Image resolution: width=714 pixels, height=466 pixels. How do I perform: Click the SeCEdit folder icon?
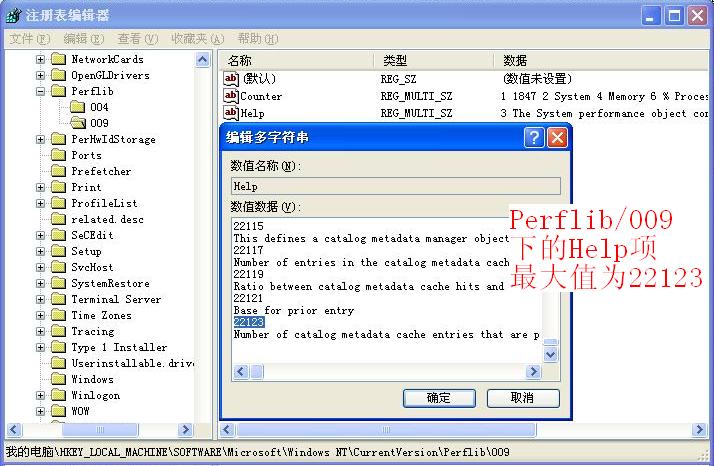click(x=59, y=235)
